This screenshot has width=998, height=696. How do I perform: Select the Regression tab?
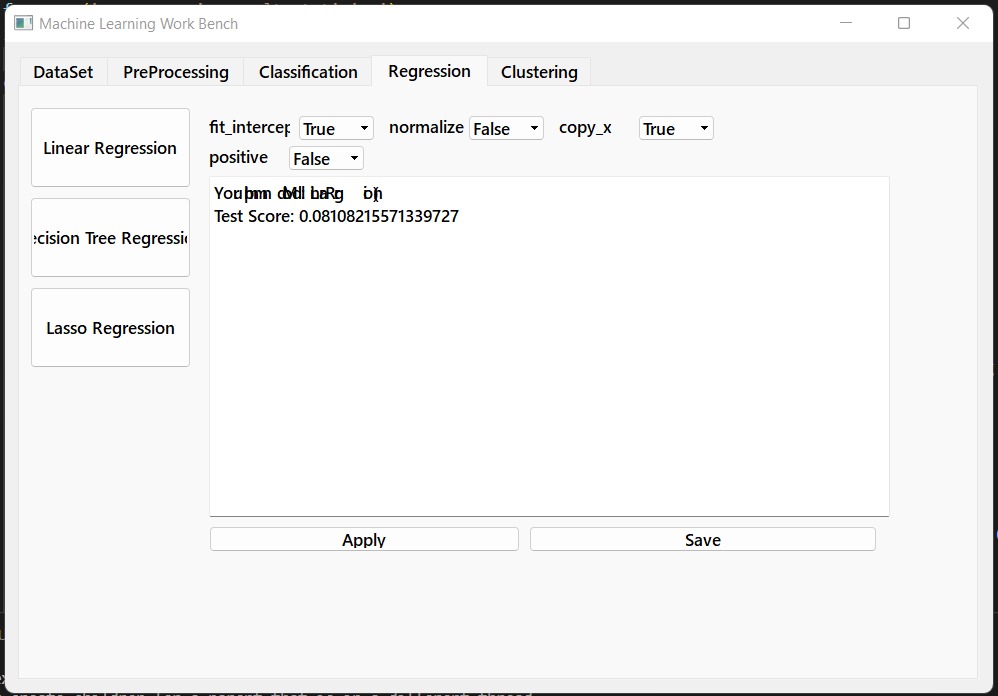click(429, 71)
